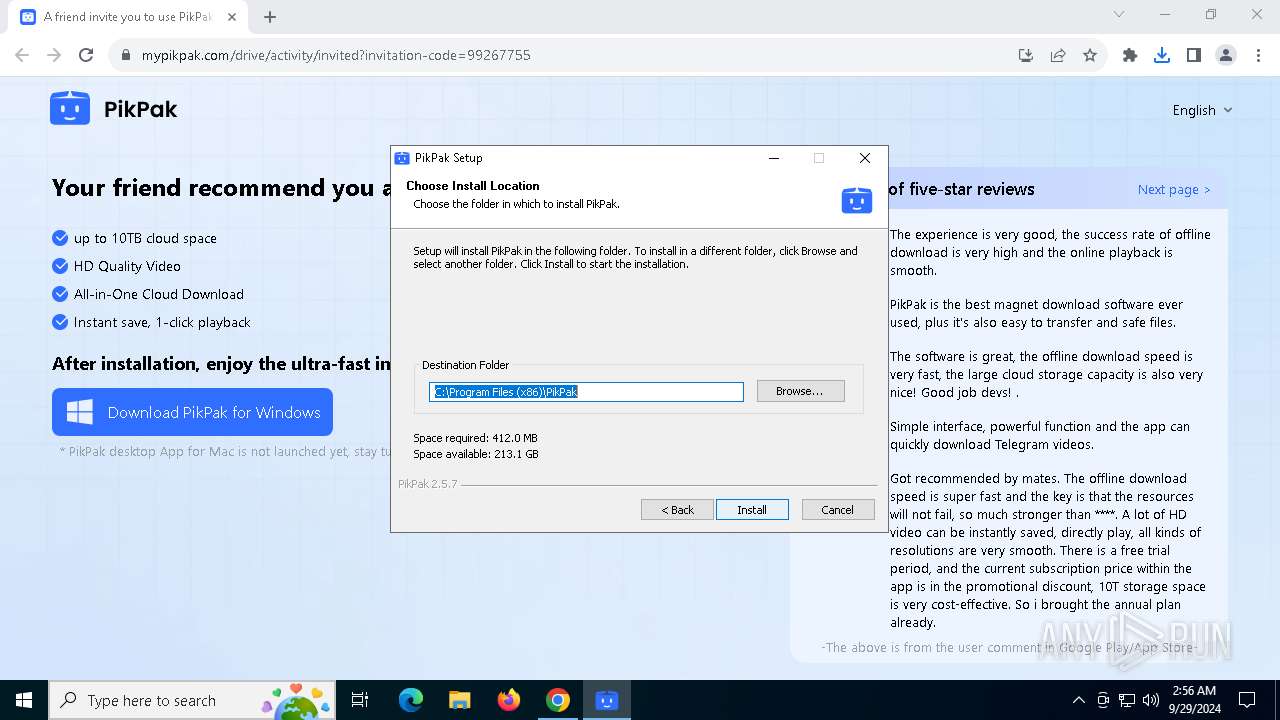
Task: Open the Windows Start menu
Action: 24,700
